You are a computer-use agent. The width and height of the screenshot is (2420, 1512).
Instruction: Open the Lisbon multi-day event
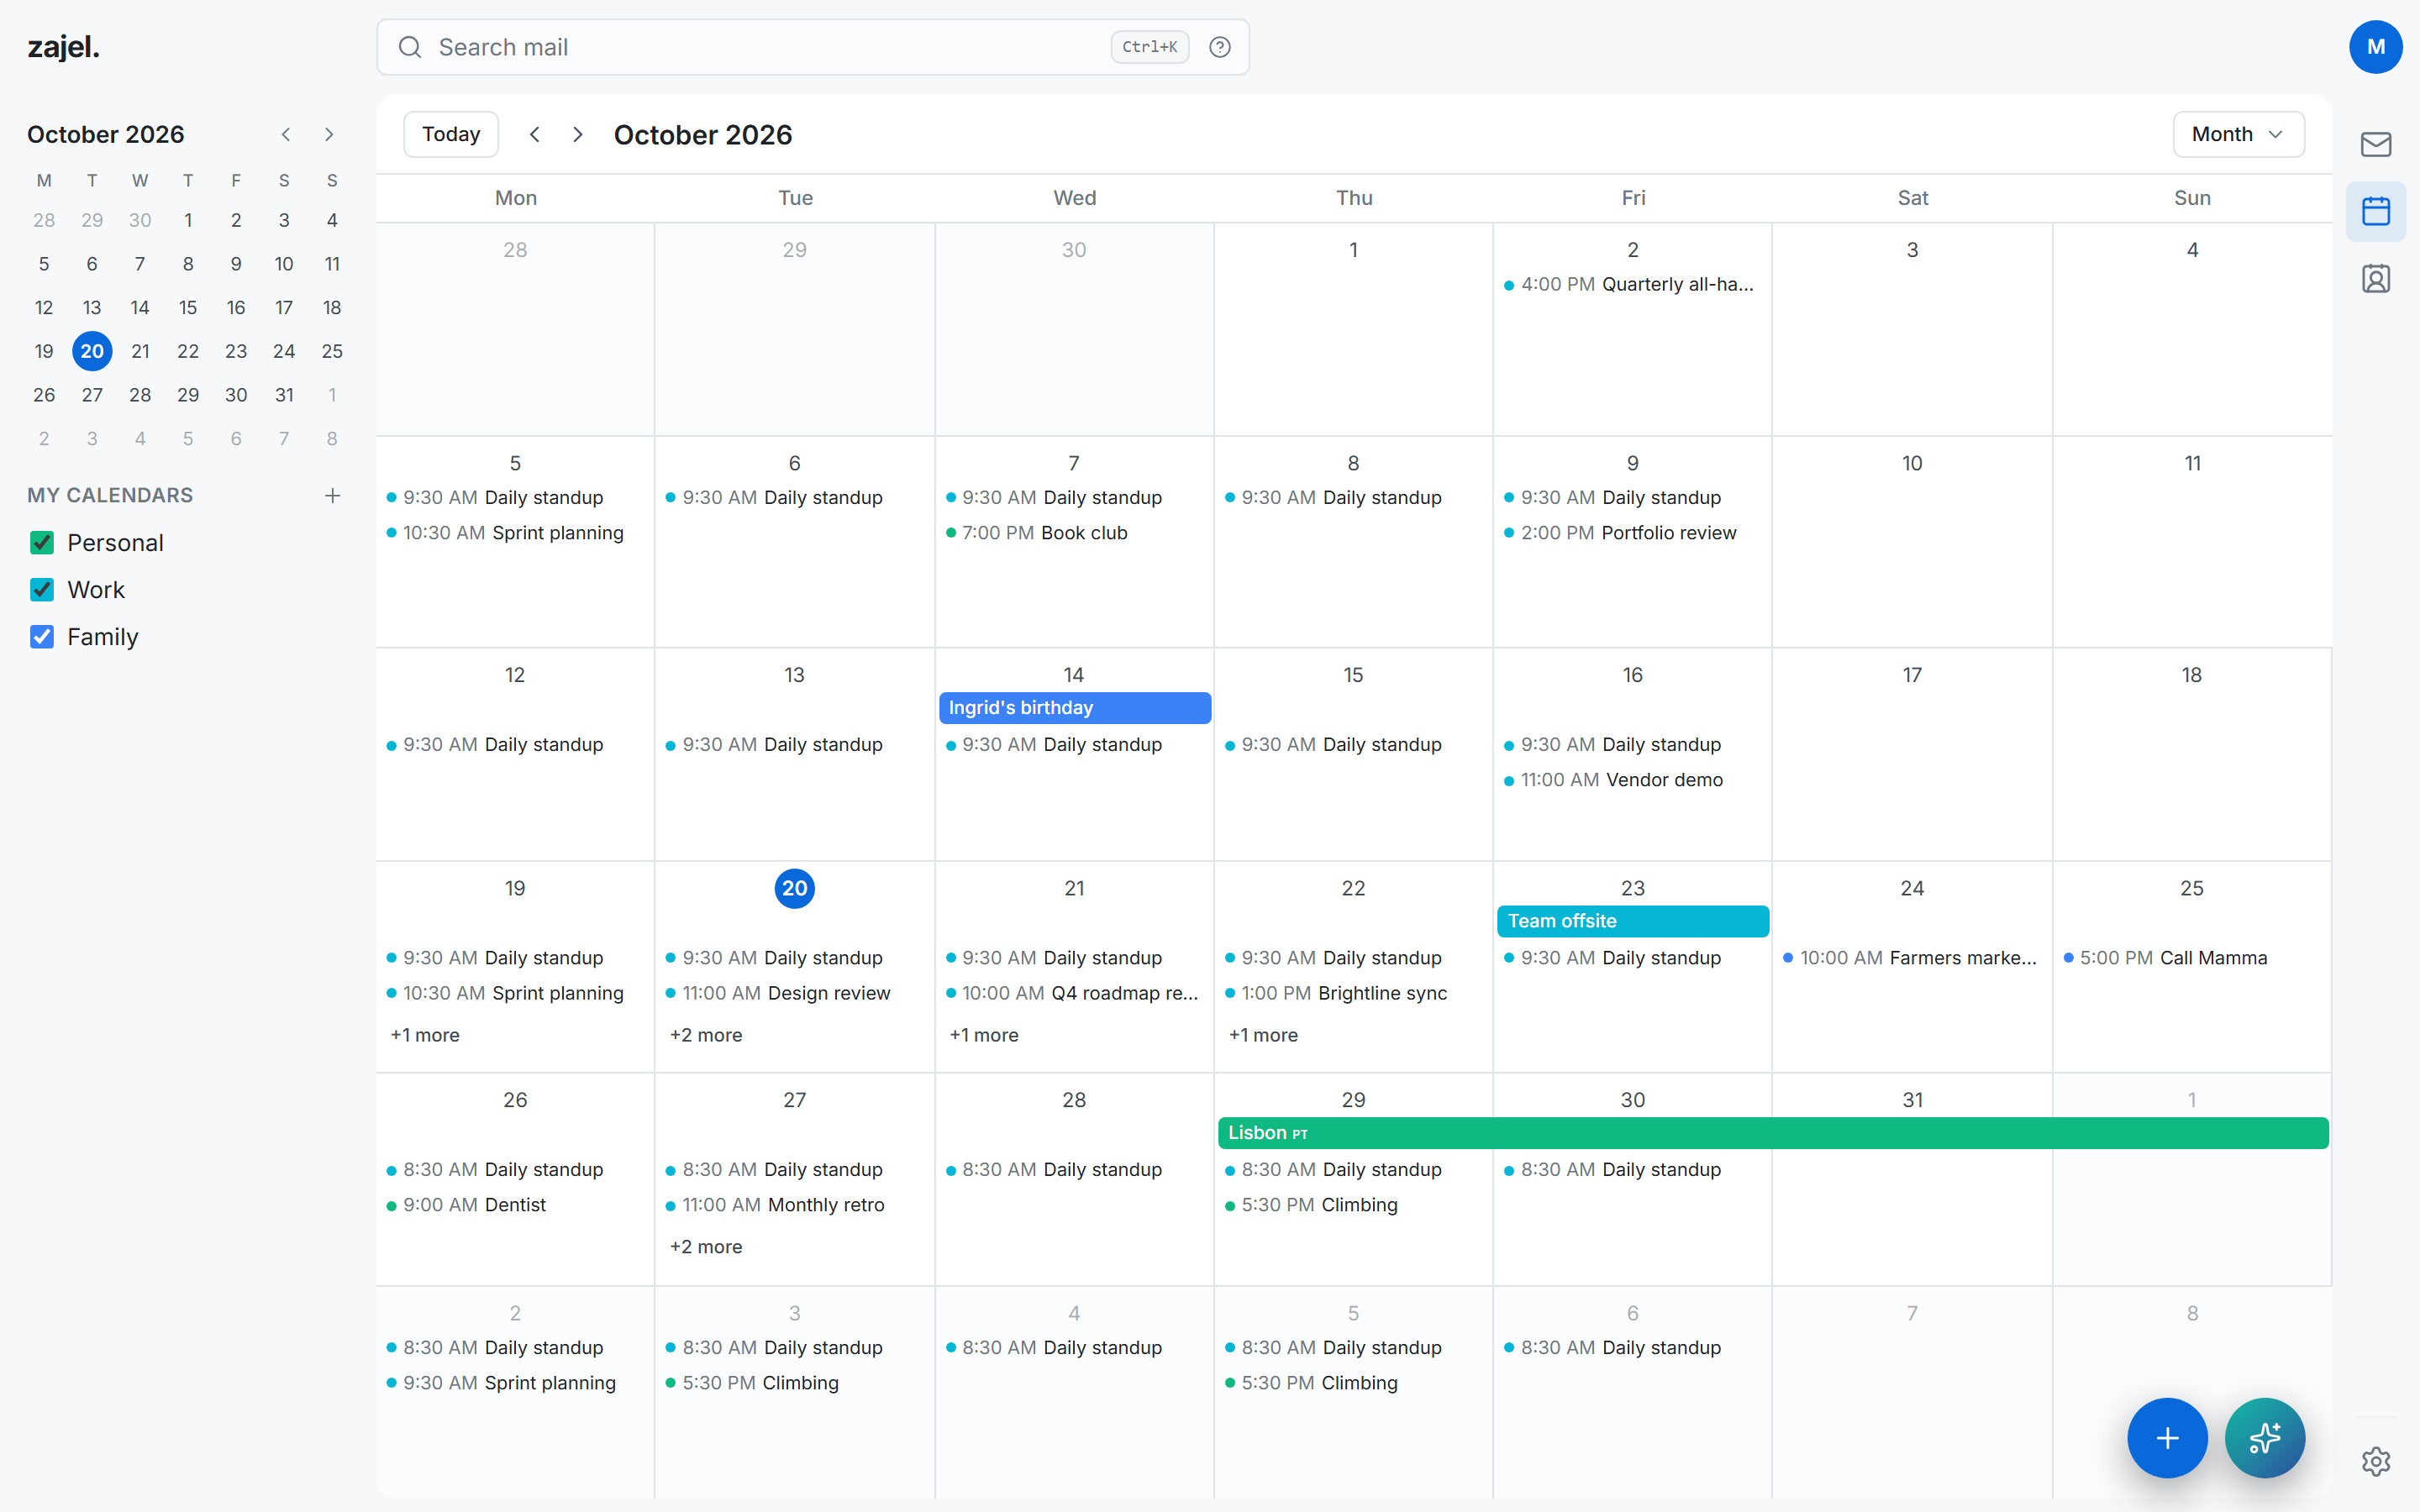click(x=1773, y=1133)
